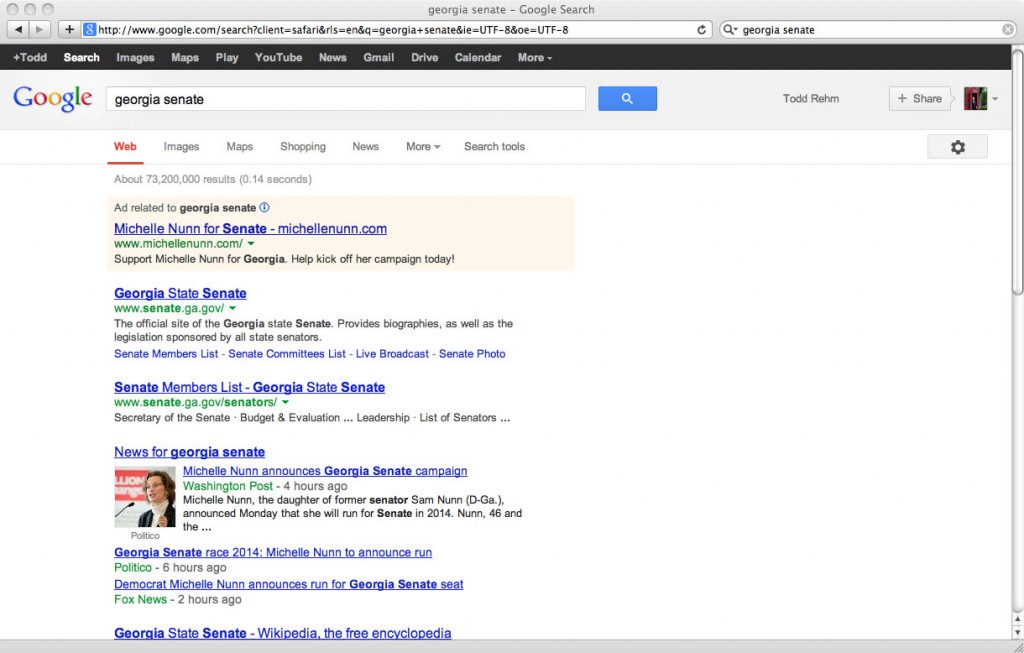
Task: Switch to the News results tab
Action: click(x=366, y=146)
